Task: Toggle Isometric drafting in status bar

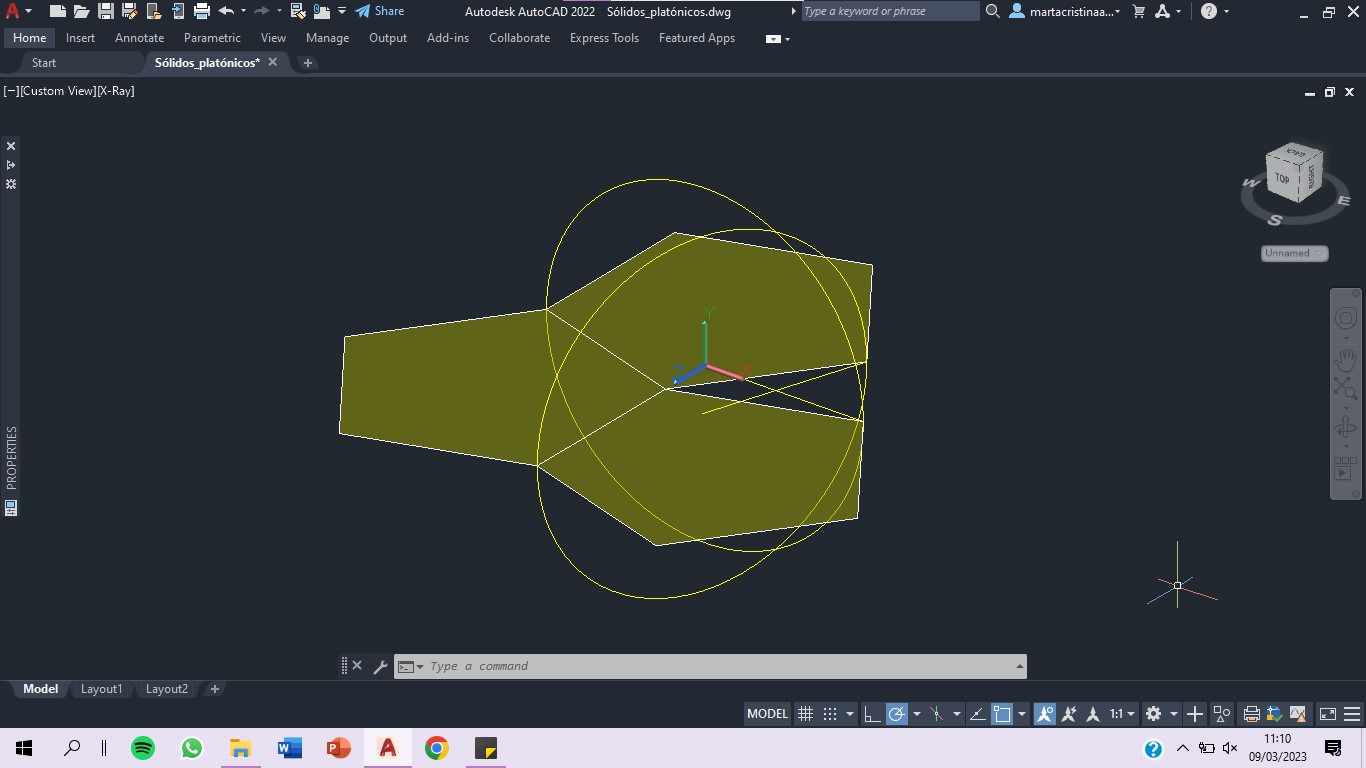Action: tap(937, 714)
